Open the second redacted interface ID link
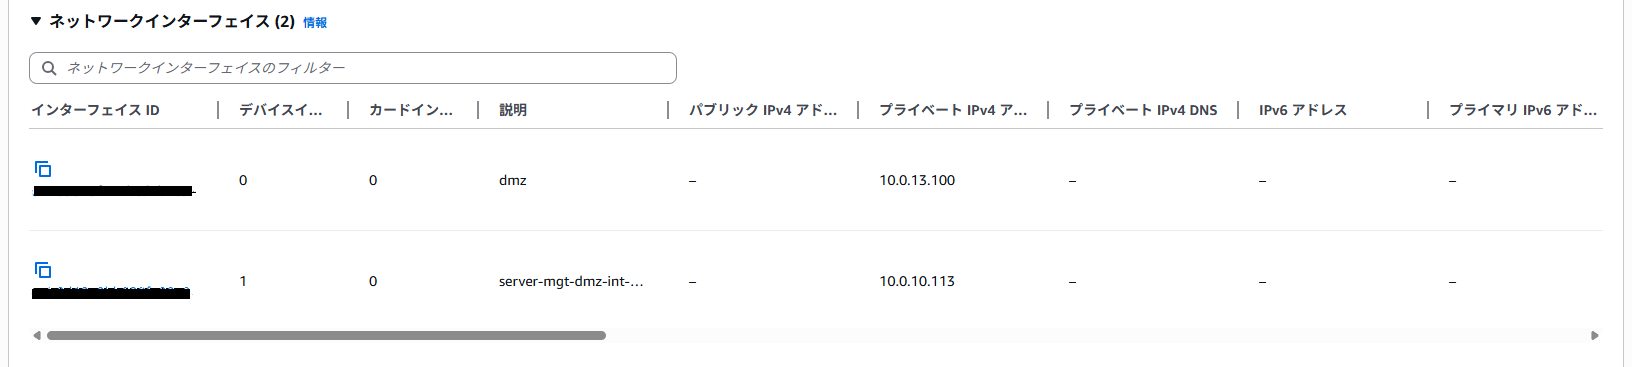 pos(111,292)
